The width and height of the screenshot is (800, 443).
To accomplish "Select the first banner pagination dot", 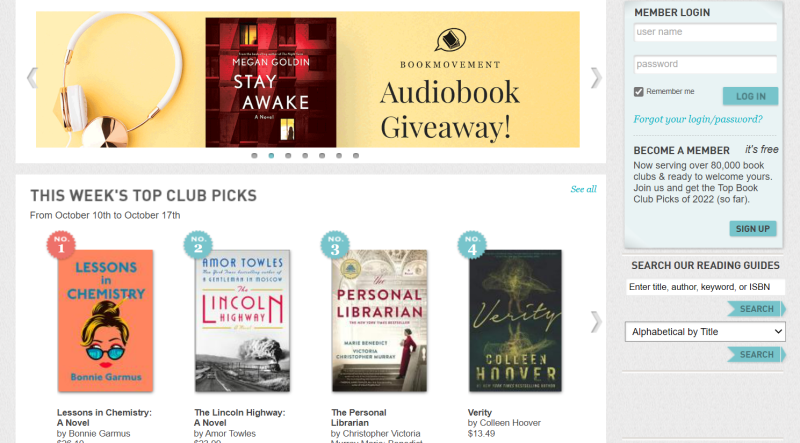I will (254, 156).
